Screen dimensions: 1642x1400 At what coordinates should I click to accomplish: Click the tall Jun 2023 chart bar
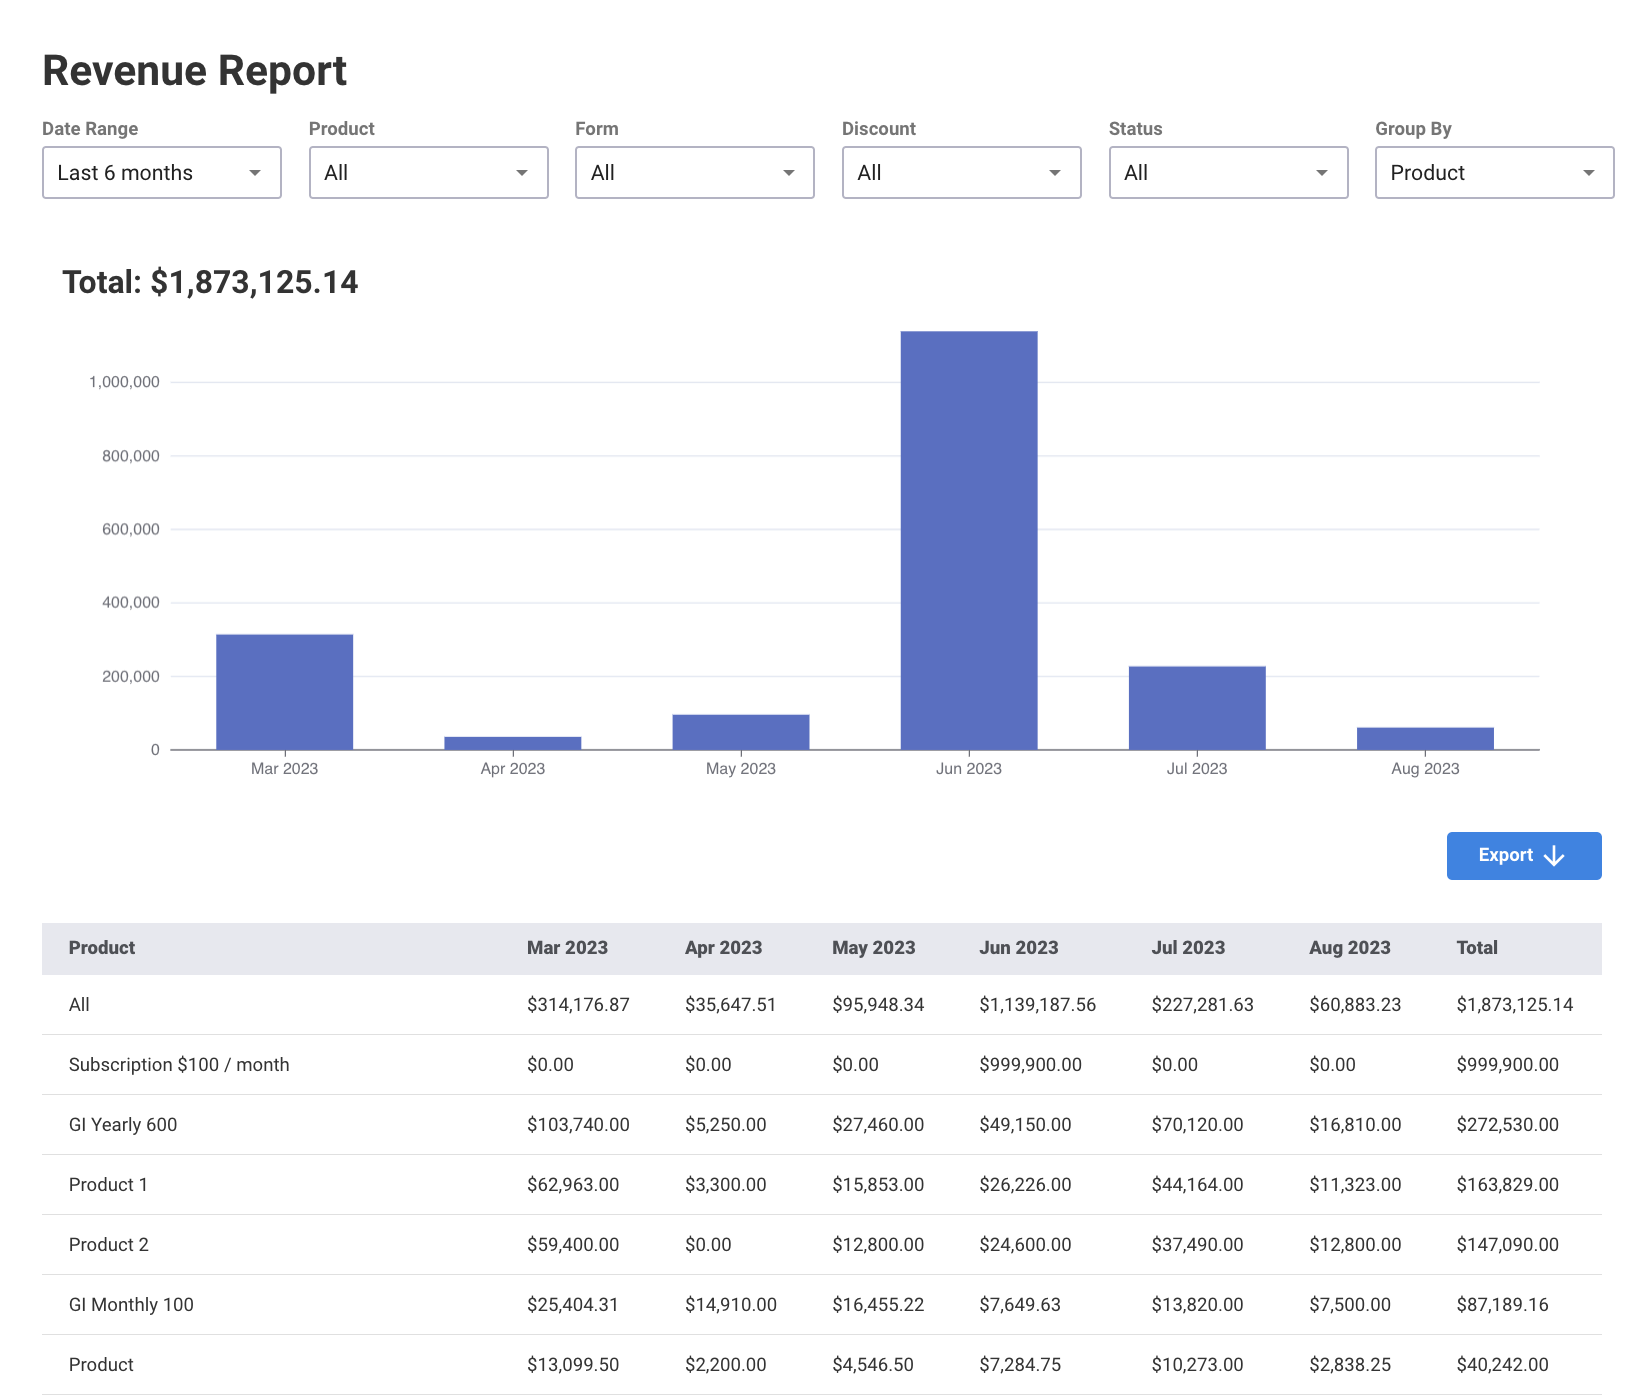(969, 540)
